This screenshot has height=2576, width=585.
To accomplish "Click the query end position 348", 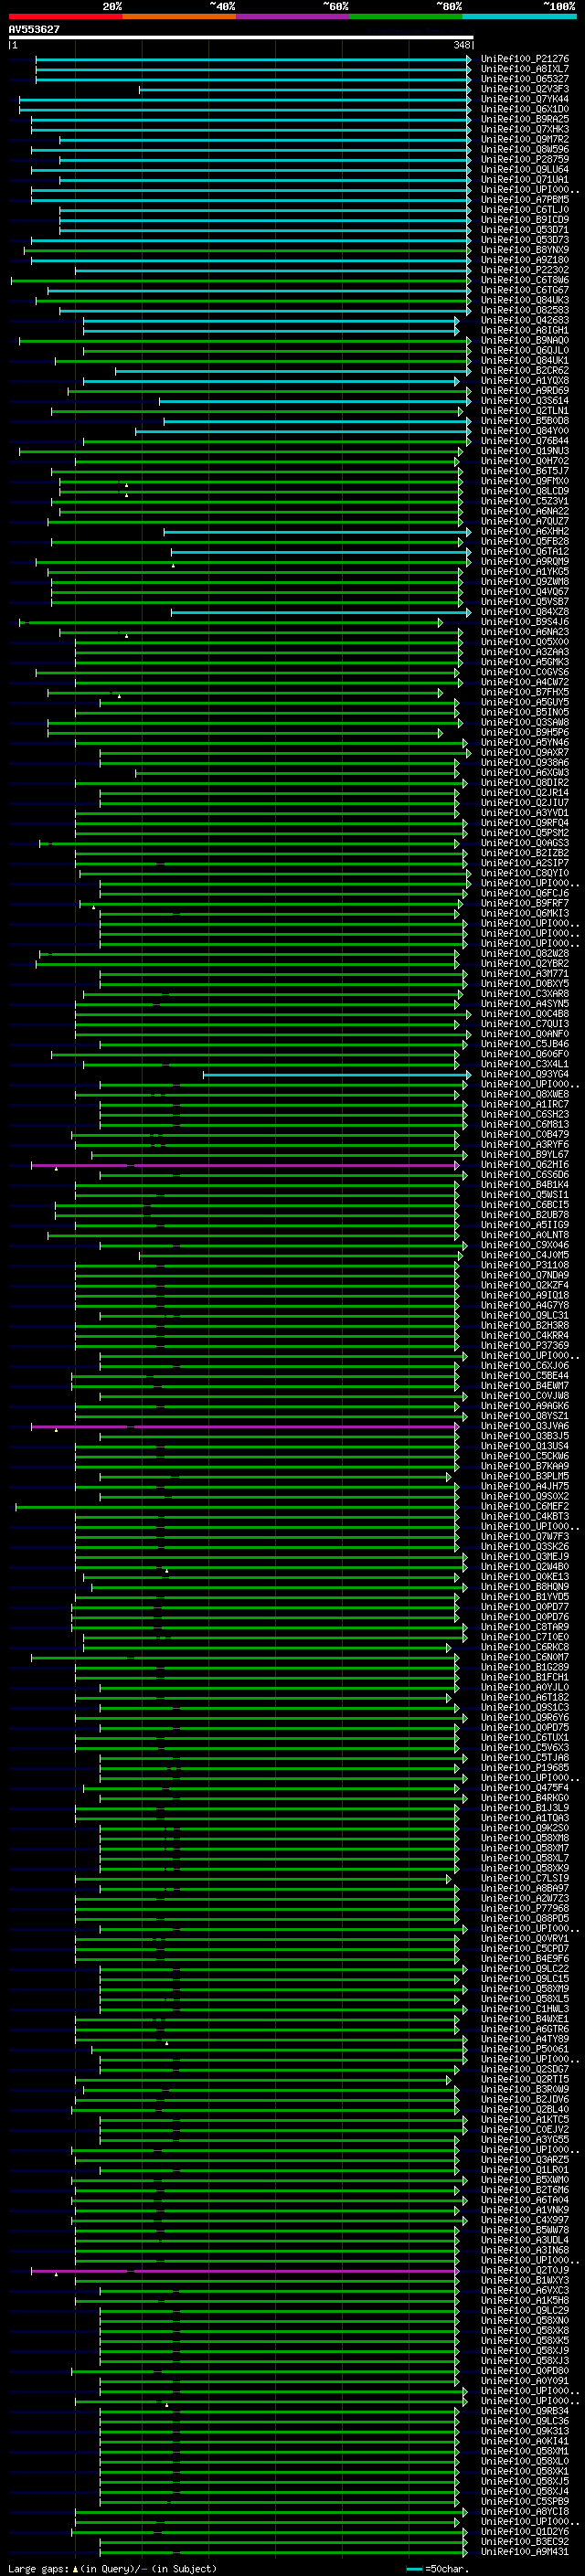I will (461, 45).
